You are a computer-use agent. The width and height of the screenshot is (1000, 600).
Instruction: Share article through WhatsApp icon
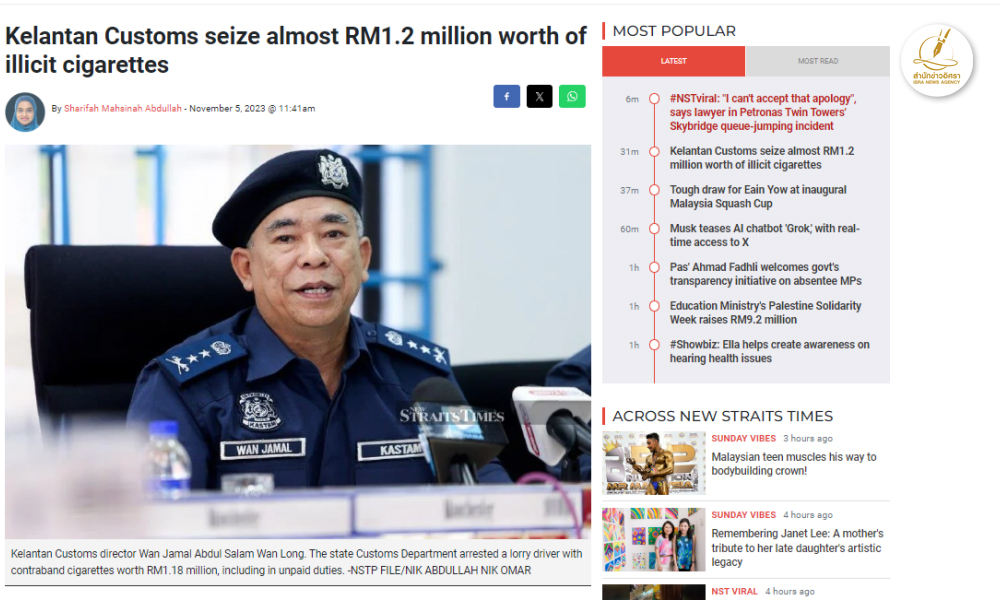(x=572, y=96)
